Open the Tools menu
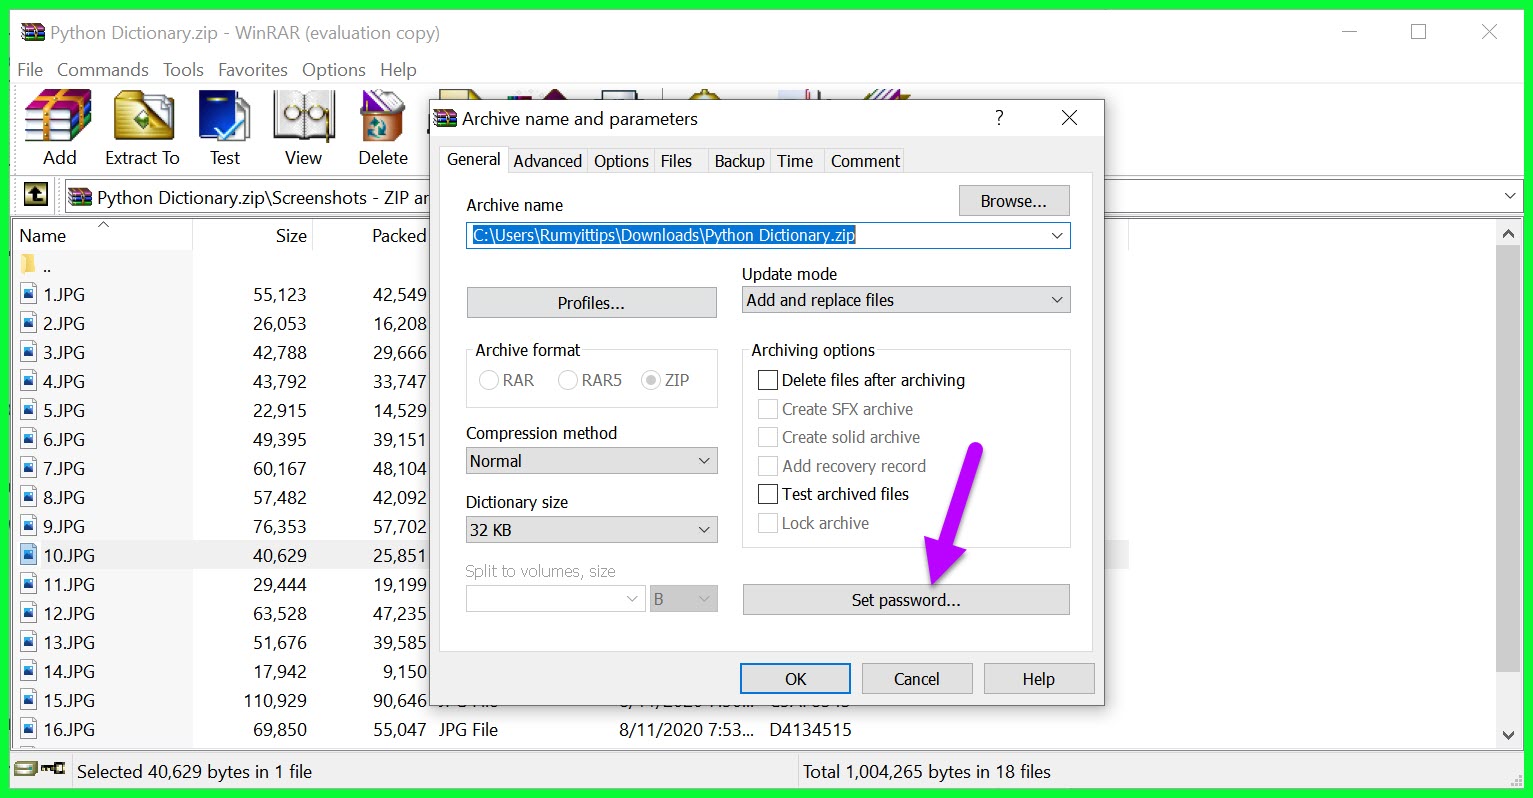 183,69
